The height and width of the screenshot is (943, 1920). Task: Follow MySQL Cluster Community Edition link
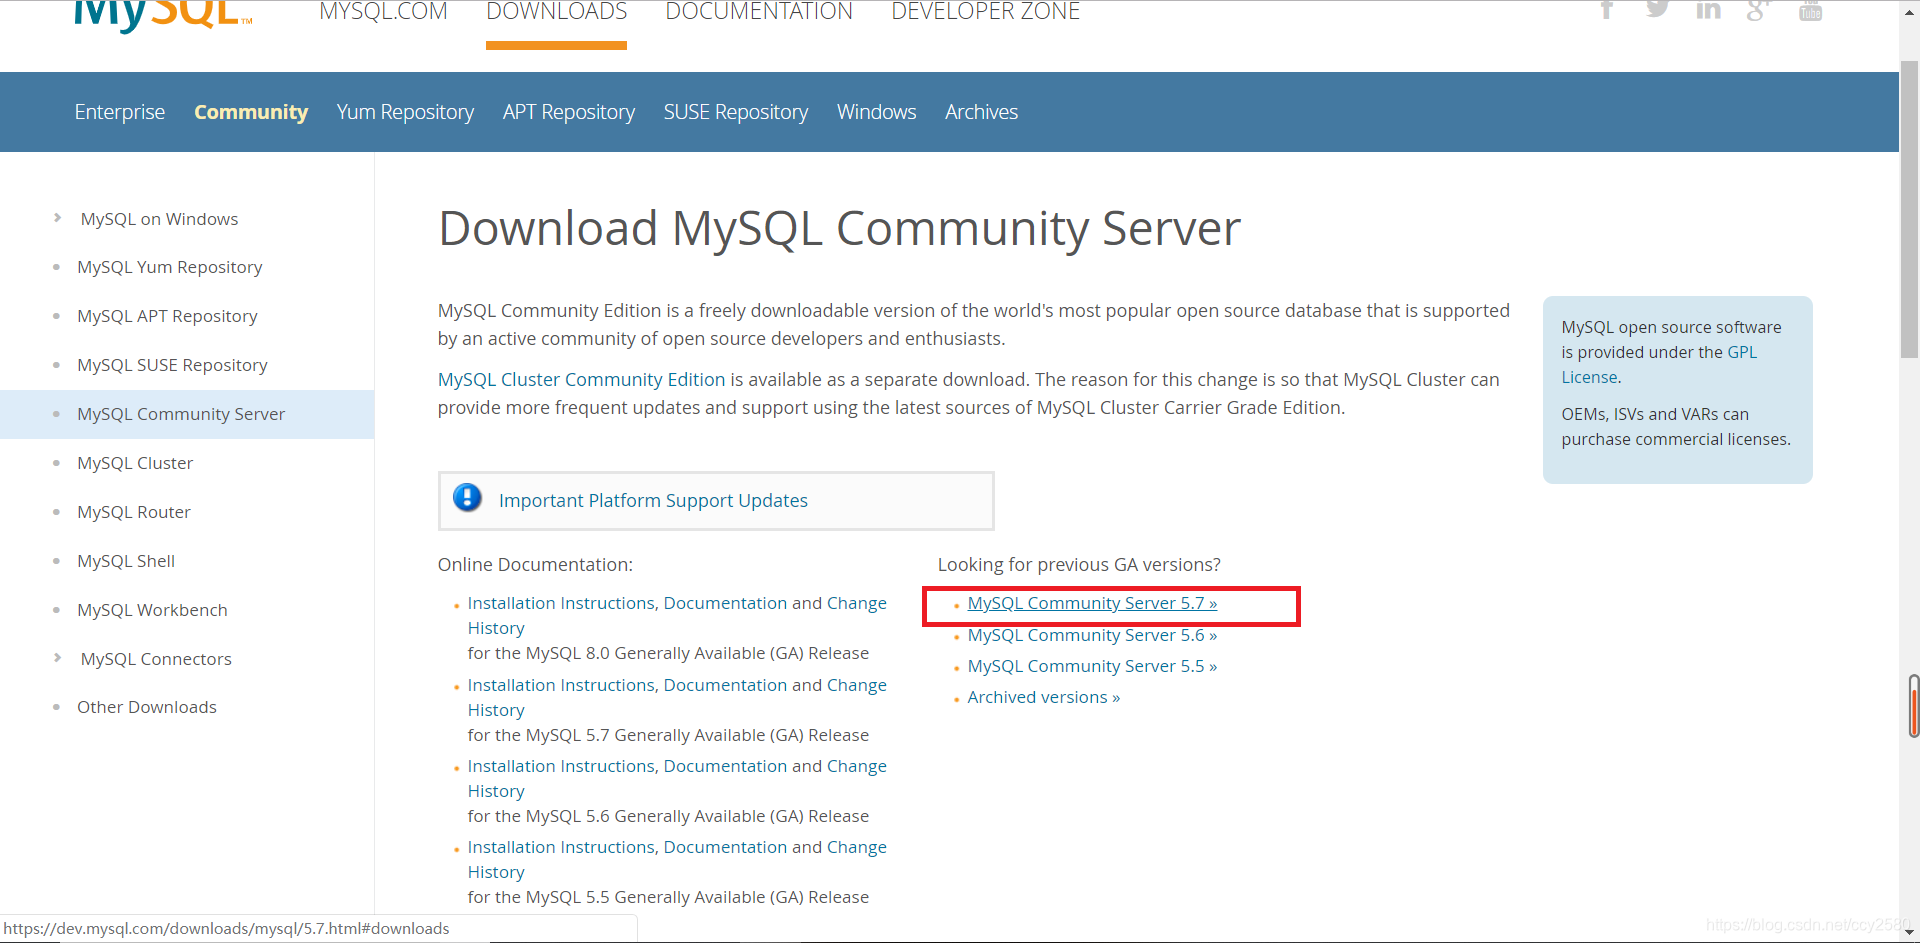[x=581, y=380]
